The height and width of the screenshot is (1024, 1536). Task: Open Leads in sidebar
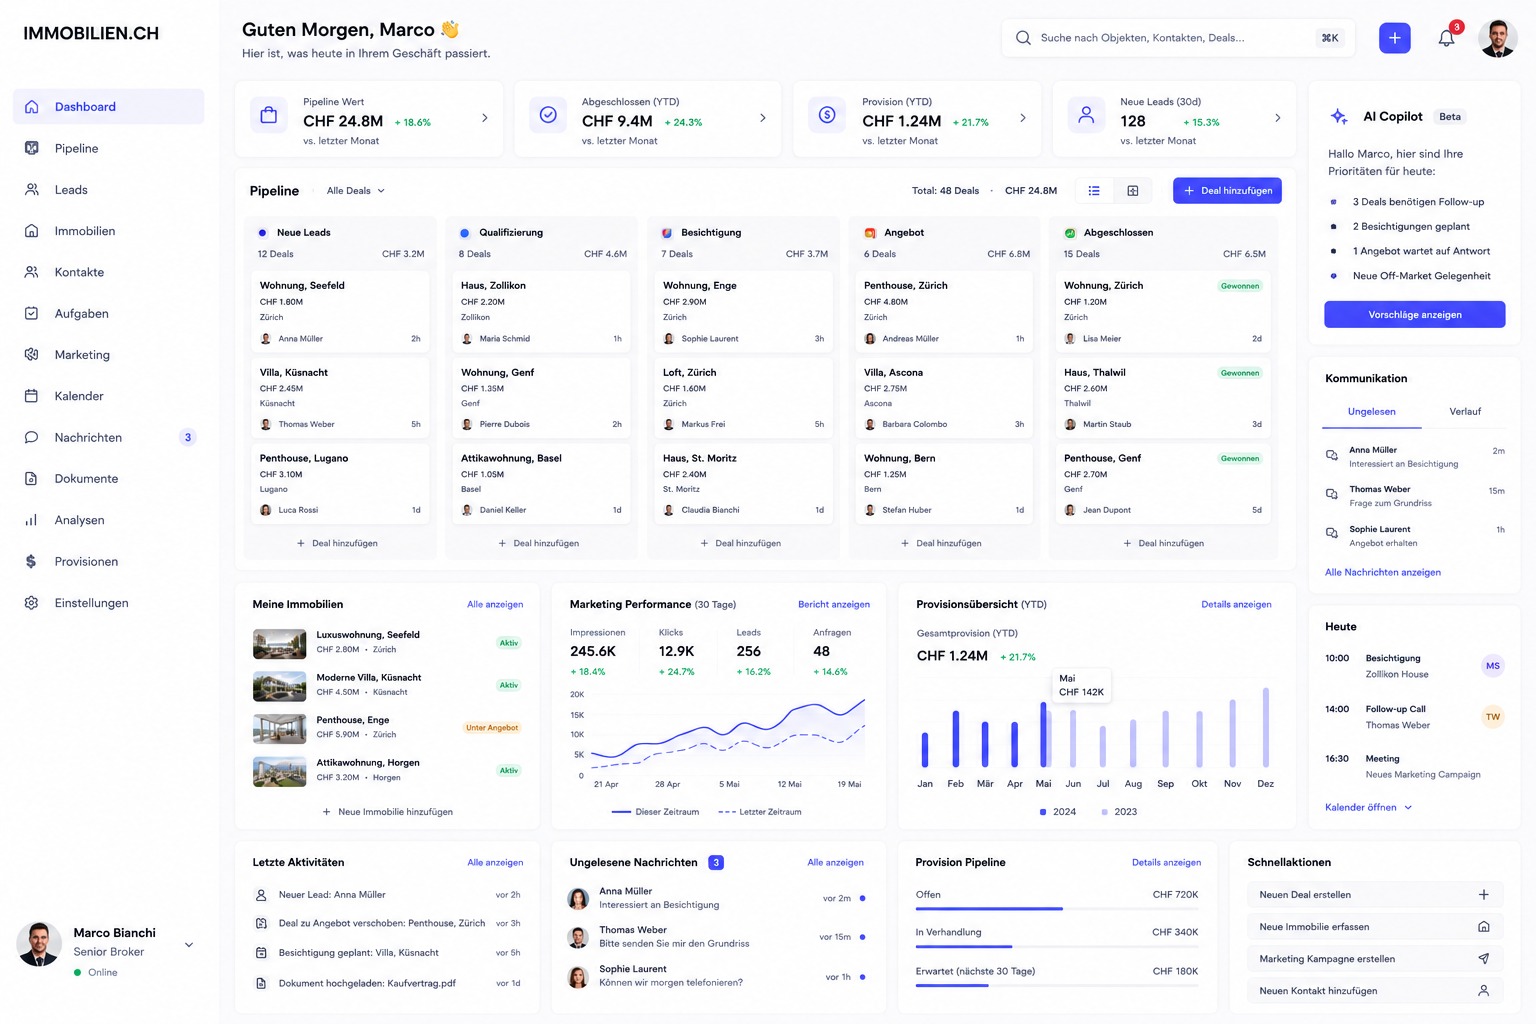click(x=108, y=190)
